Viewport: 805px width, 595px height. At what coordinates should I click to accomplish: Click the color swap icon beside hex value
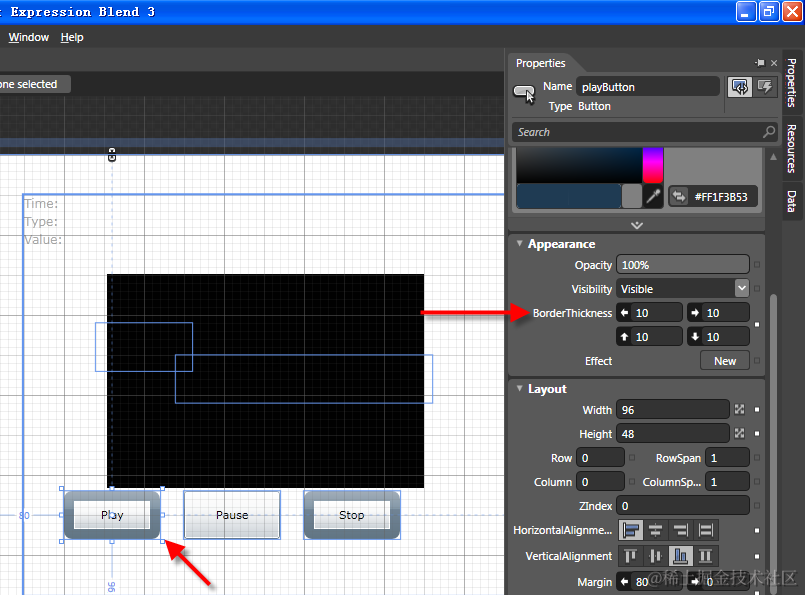pyautogui.click(x=679, y=196)
